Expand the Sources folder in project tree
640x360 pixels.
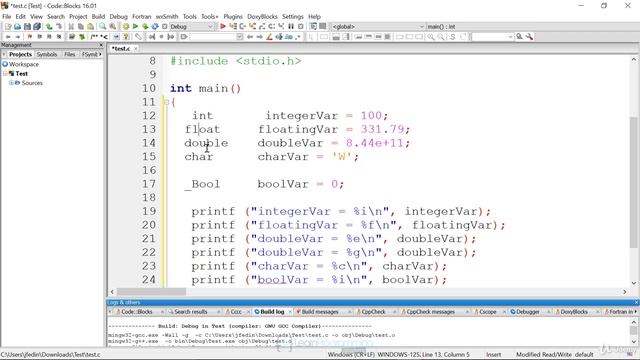point(11,83)
